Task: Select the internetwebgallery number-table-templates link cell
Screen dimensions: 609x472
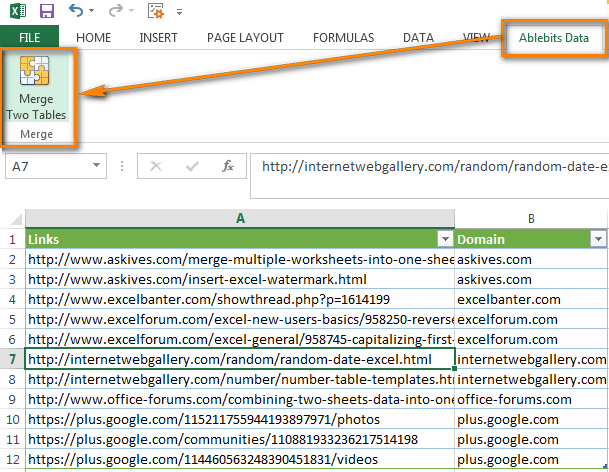Action: coord(240,379)
